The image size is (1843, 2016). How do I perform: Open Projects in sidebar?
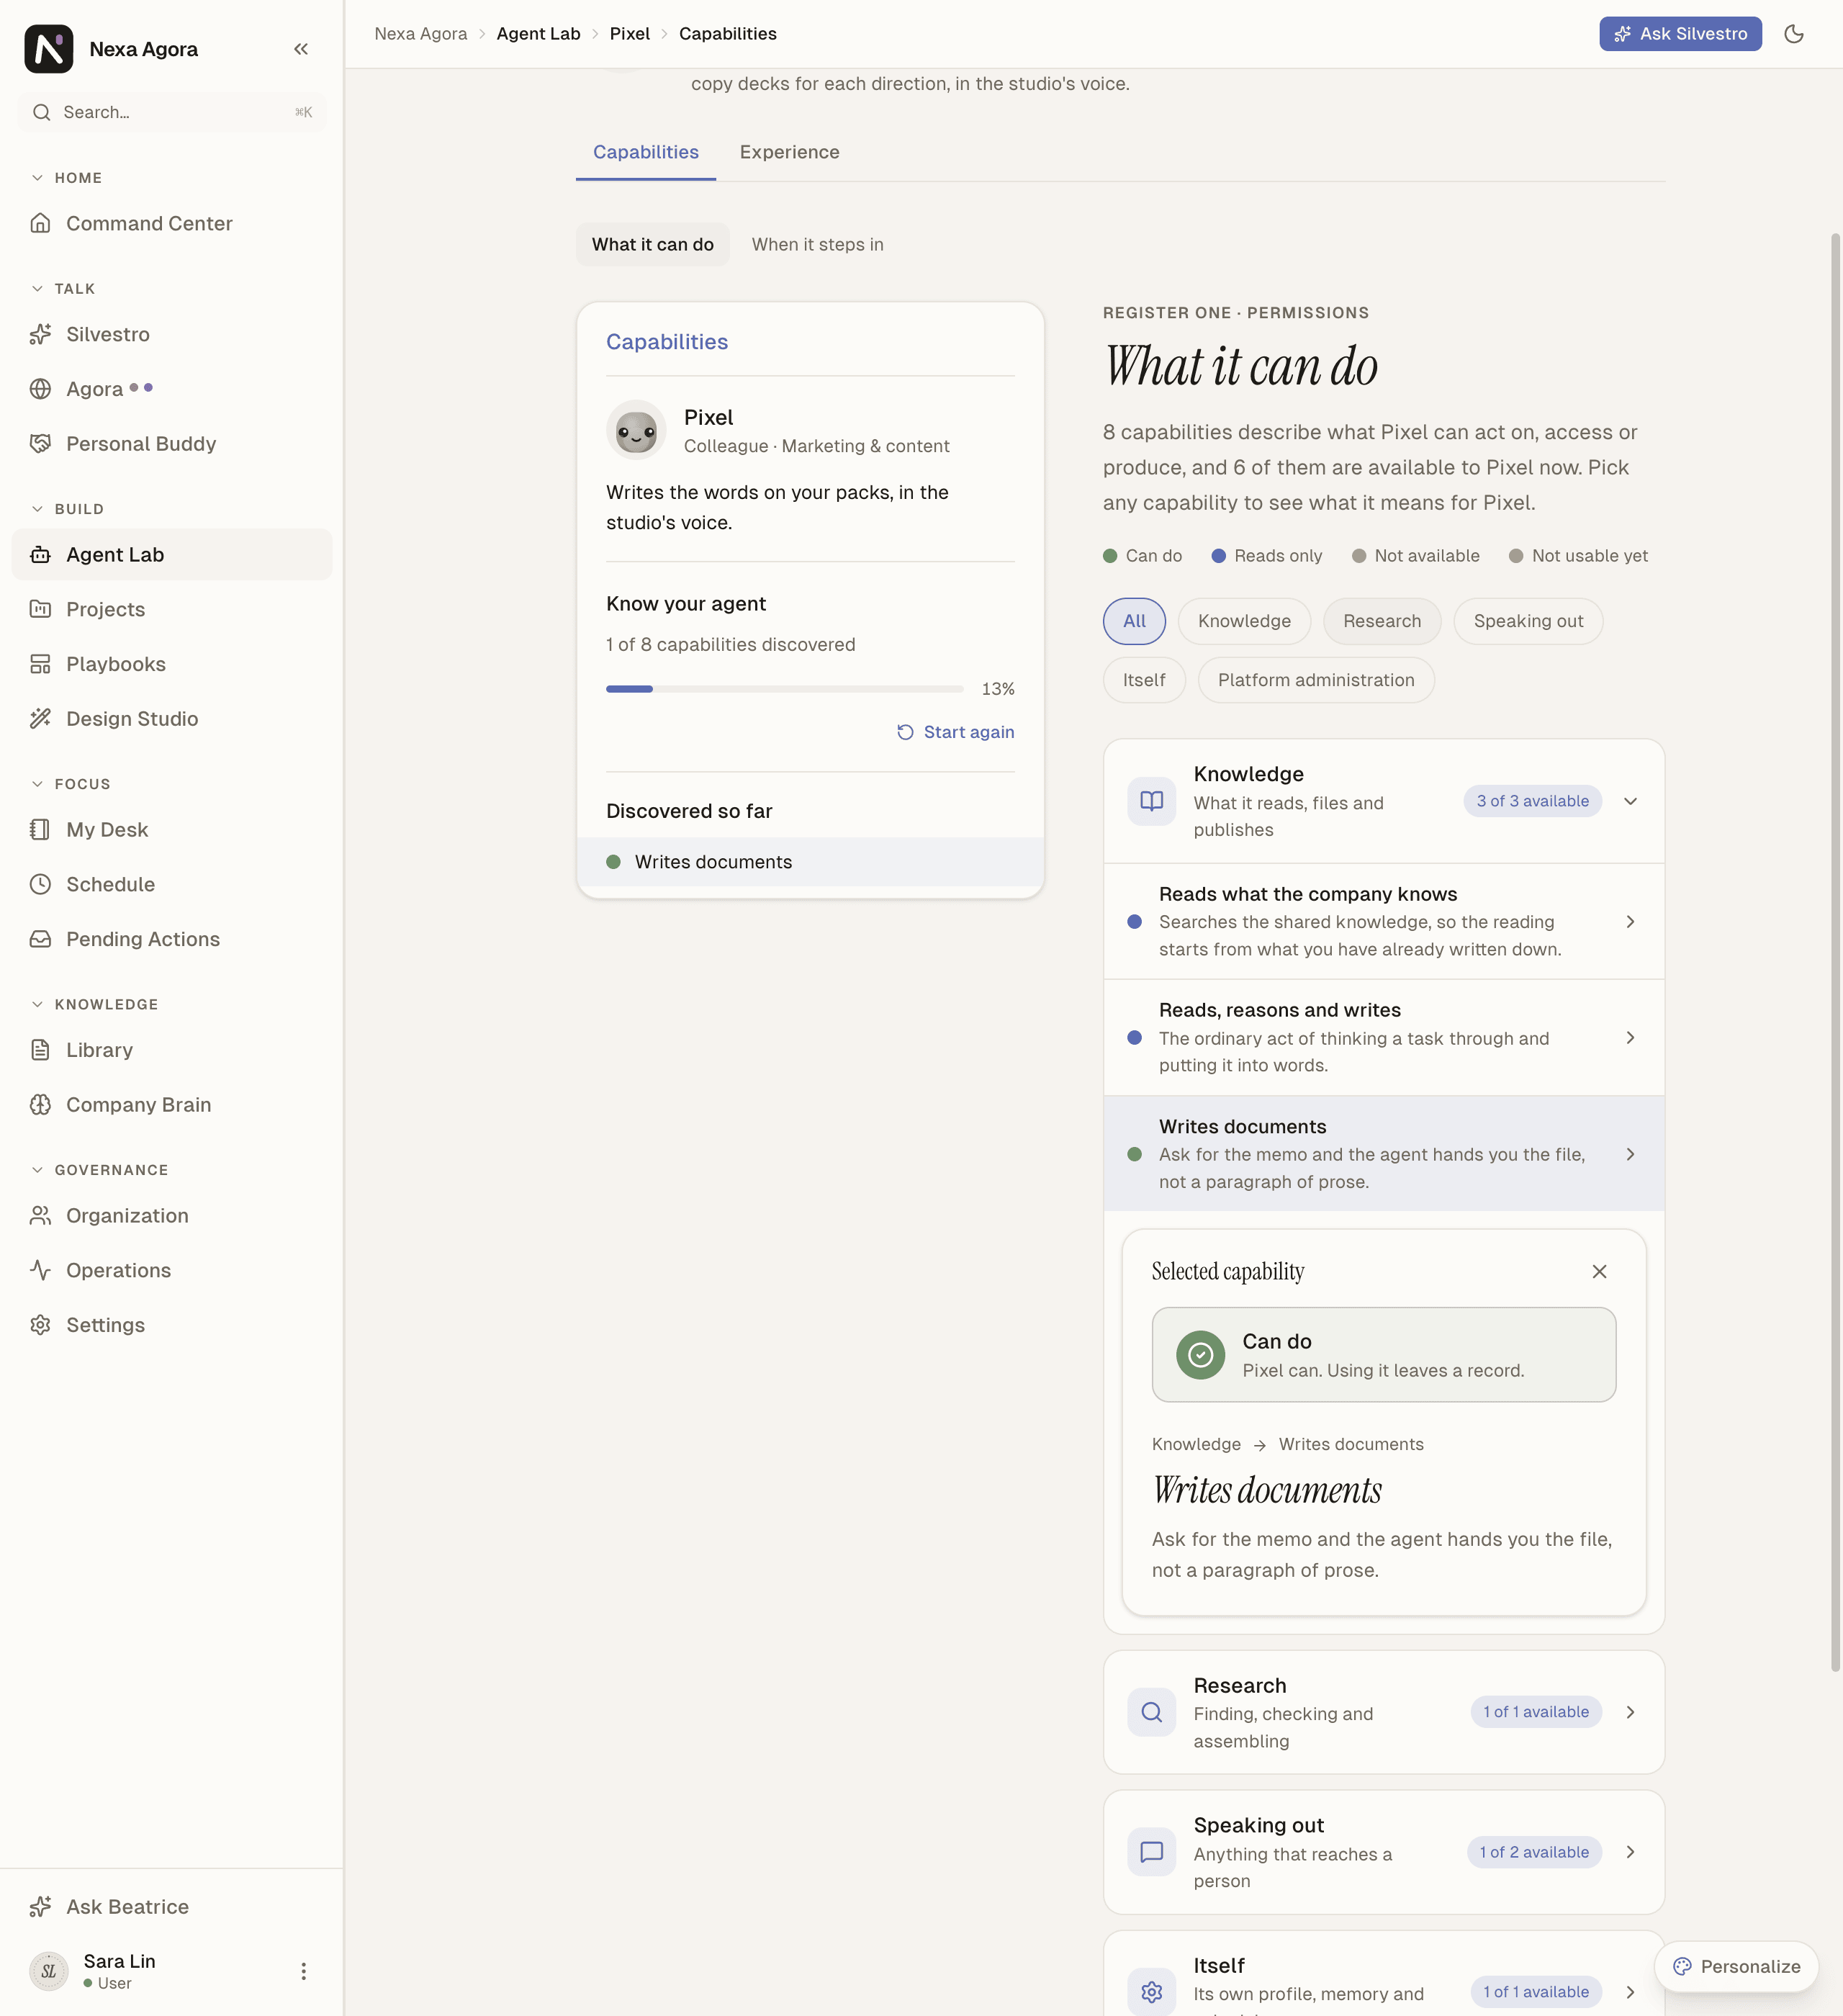(x=172, y=609)
